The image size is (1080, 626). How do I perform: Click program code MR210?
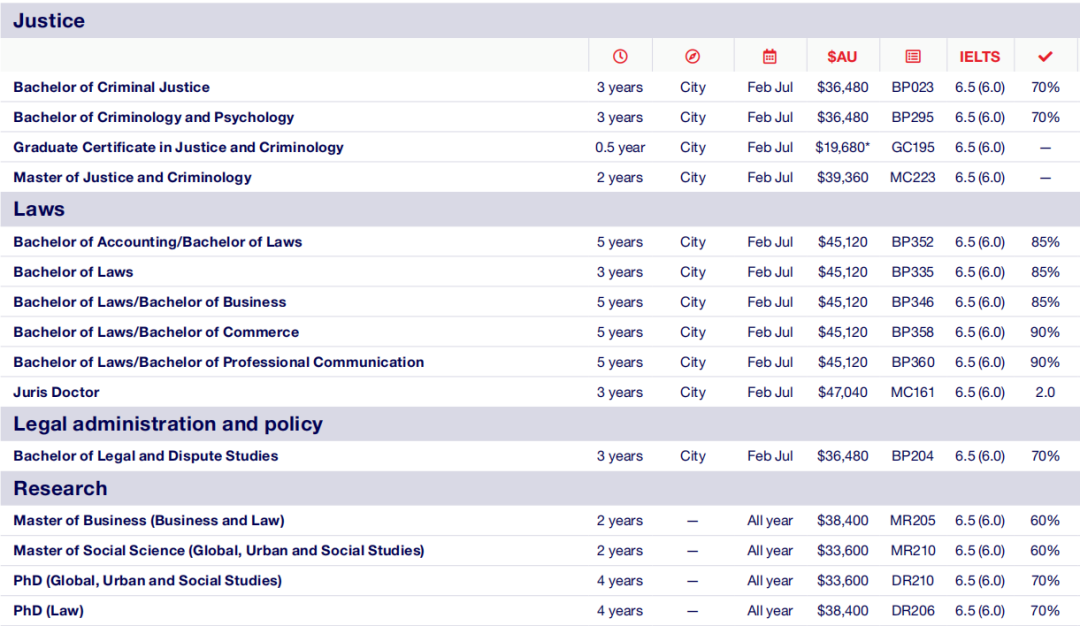point(913,551)
